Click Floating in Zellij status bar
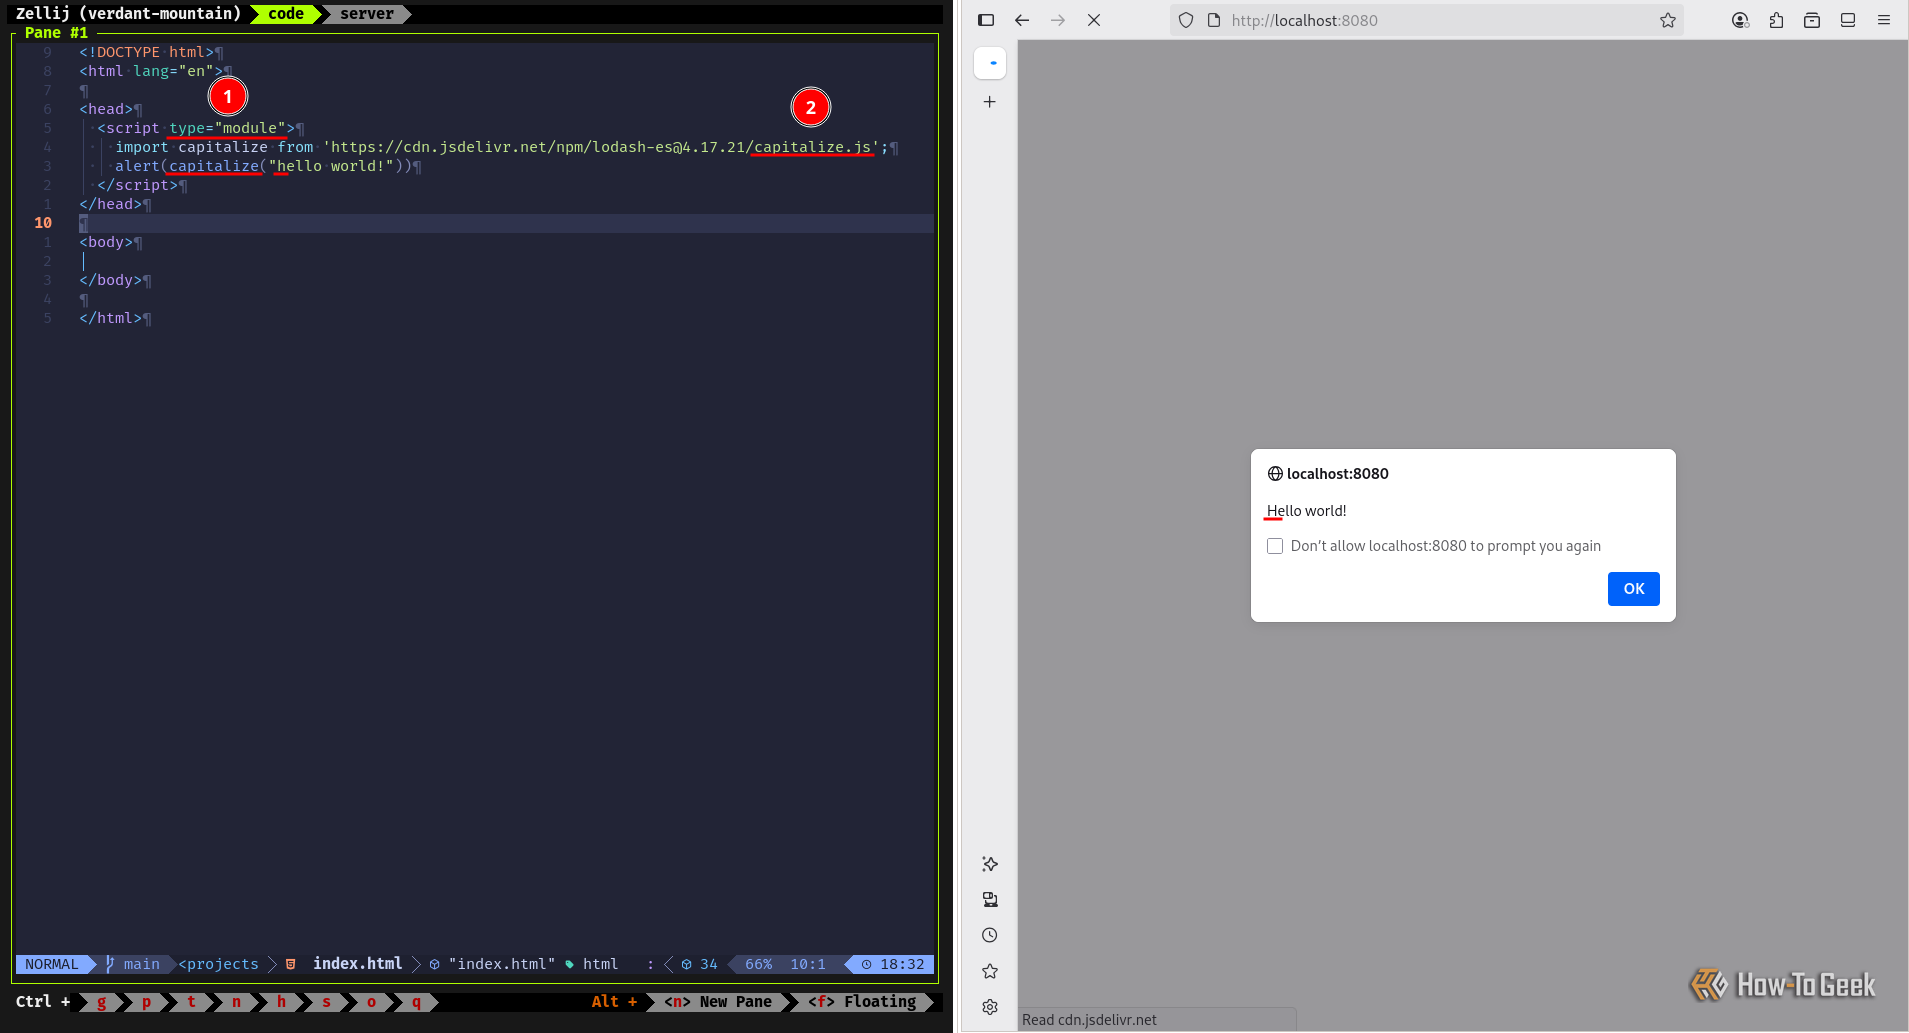Screen dimensions: 1909x1033 pos(863,1002)
